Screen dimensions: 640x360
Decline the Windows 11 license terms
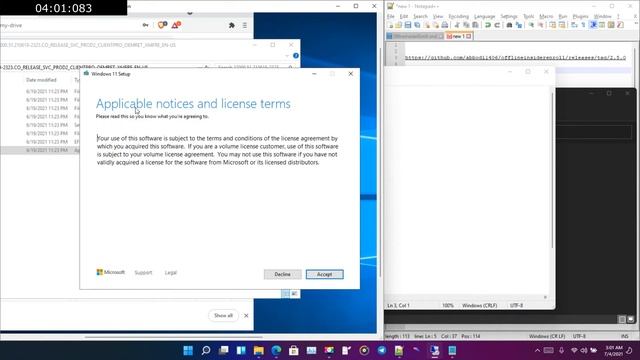pos(282,274)
